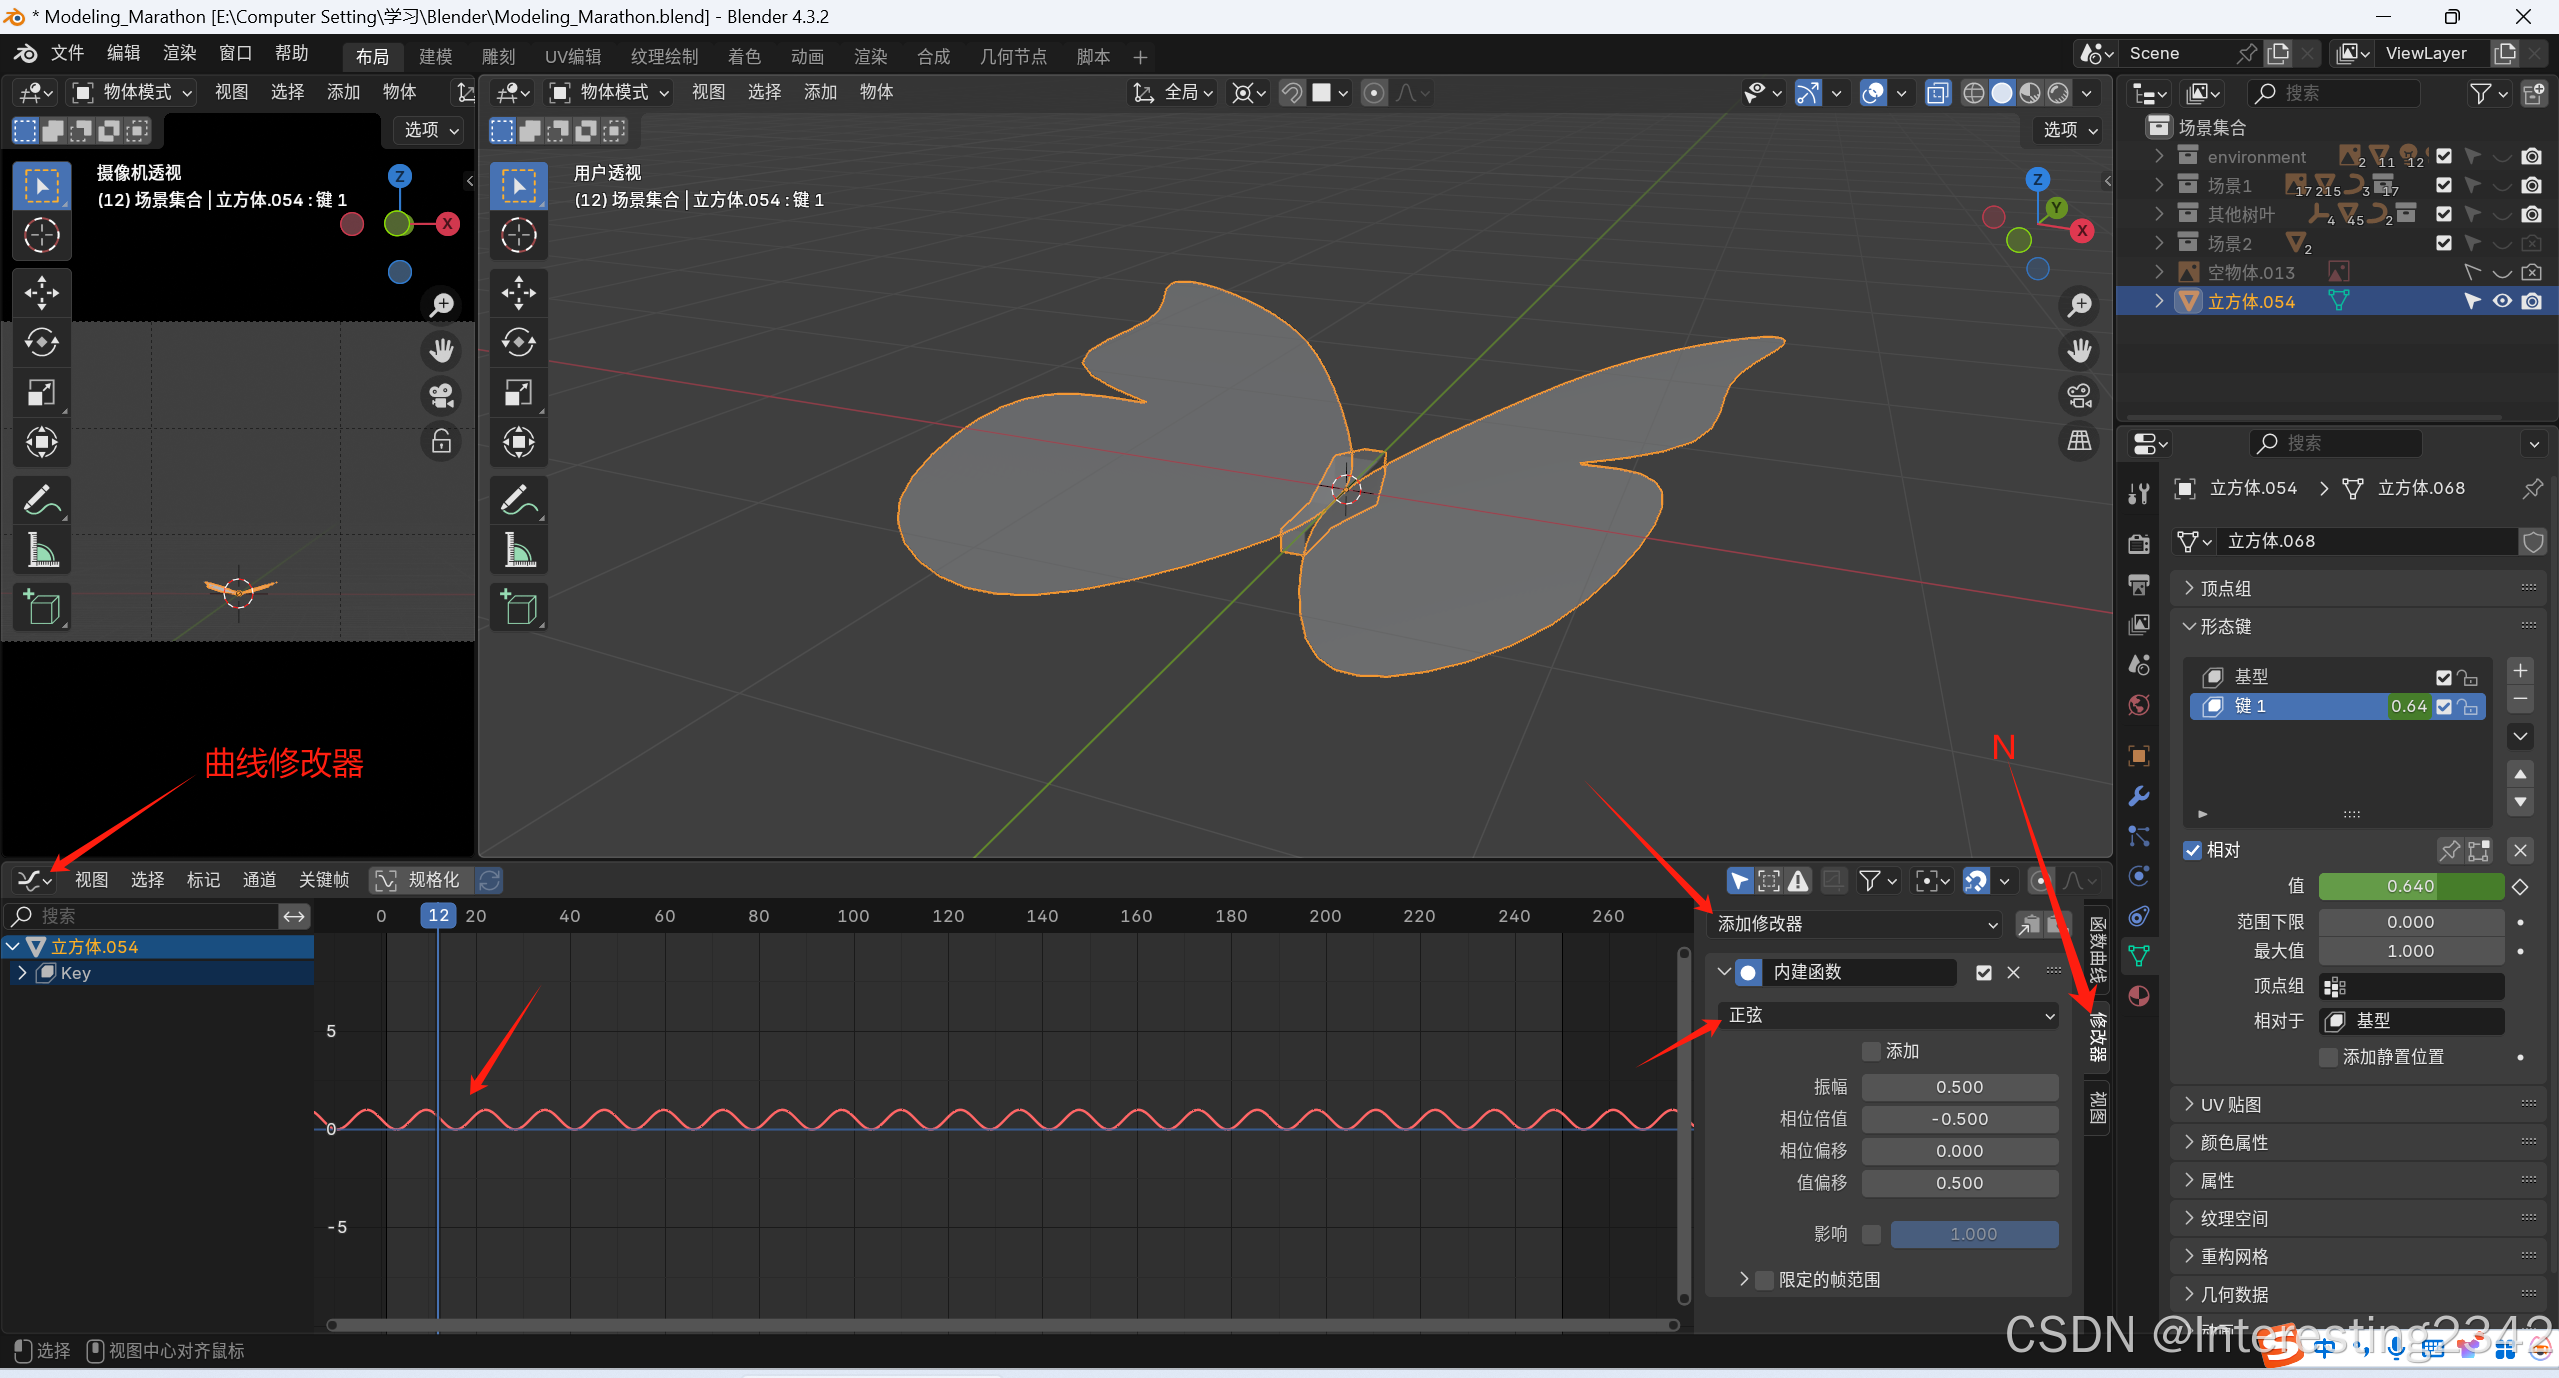Open Modifiers wrench properties tab

coord(2139,796)
